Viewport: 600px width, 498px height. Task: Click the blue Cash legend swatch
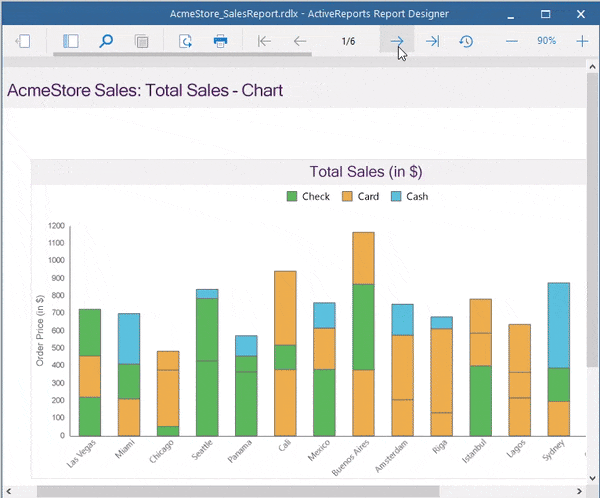click(396, 196)
